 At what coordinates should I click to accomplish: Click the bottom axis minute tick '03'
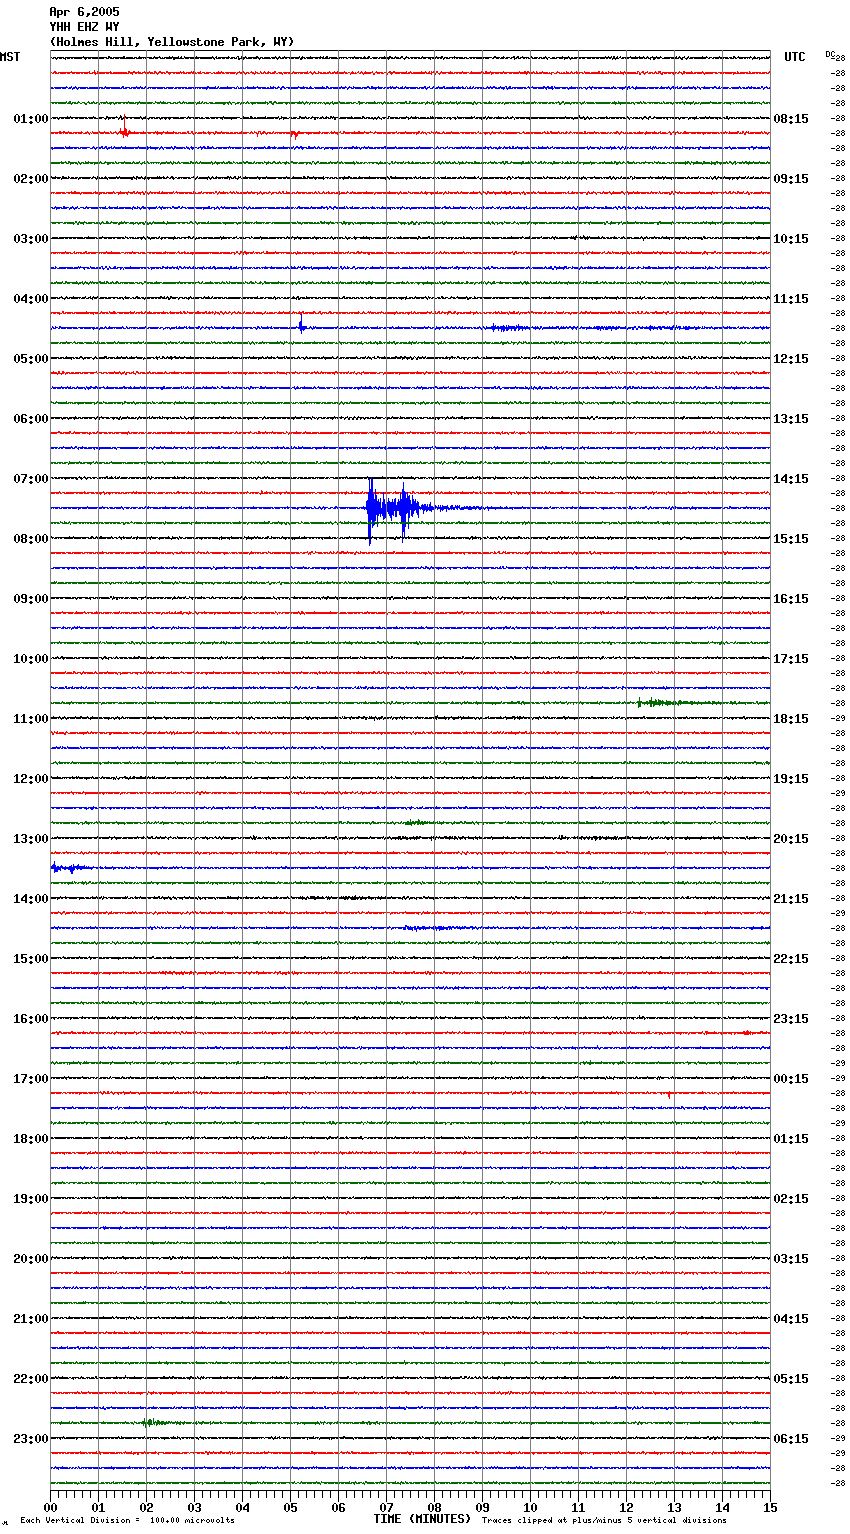coord(194,1507)
